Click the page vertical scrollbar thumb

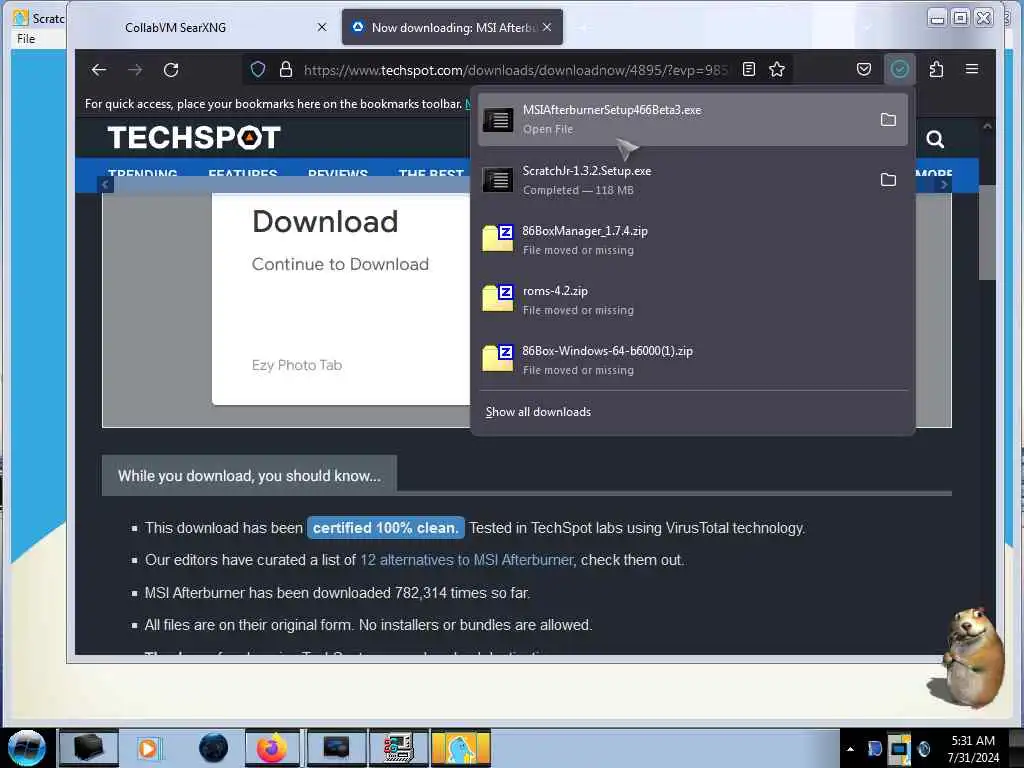click(987, 232)
